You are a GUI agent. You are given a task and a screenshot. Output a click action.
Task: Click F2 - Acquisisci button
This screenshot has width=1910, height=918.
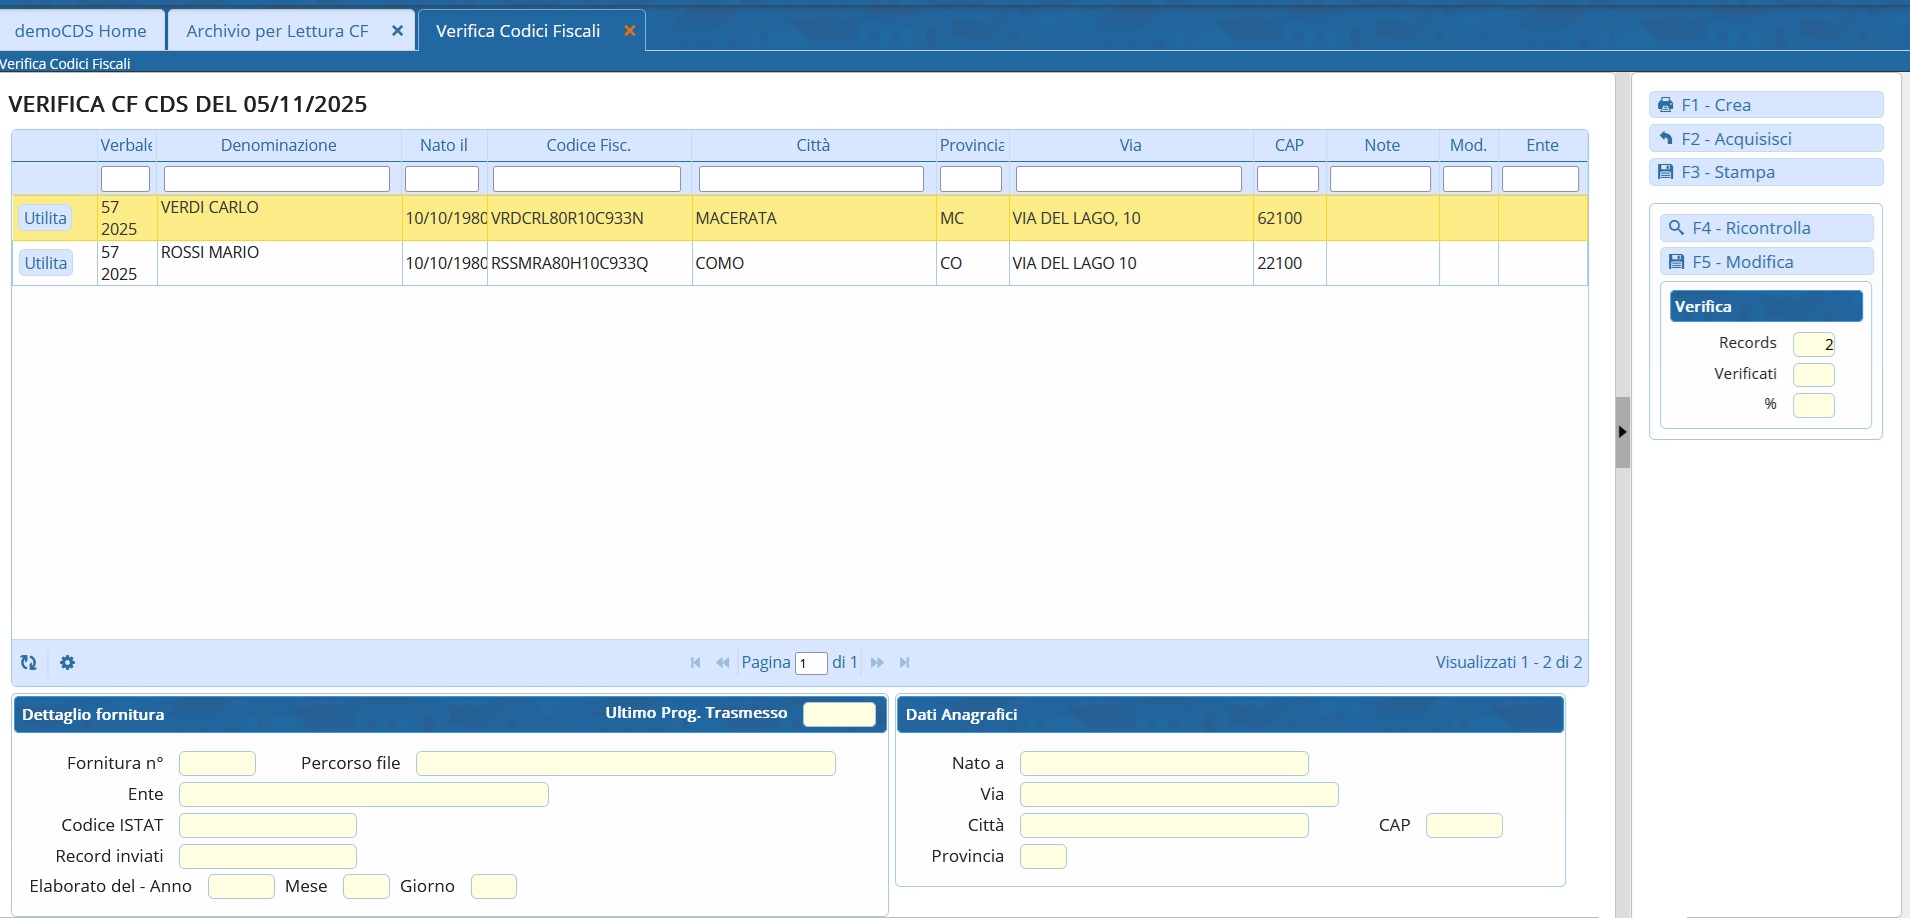(x=1765, y=139)
